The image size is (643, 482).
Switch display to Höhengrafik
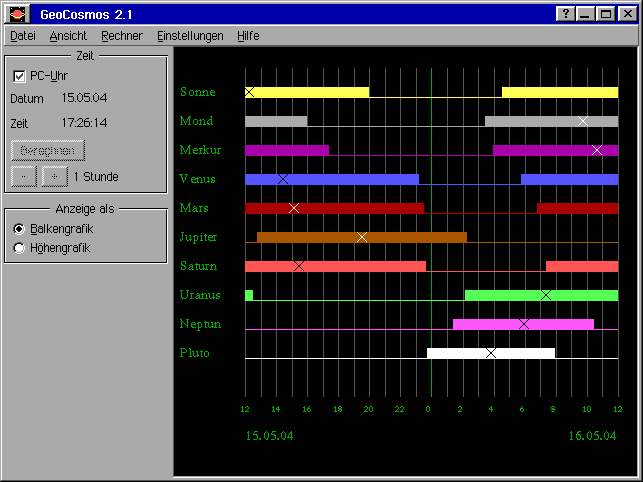pos(20,248)
